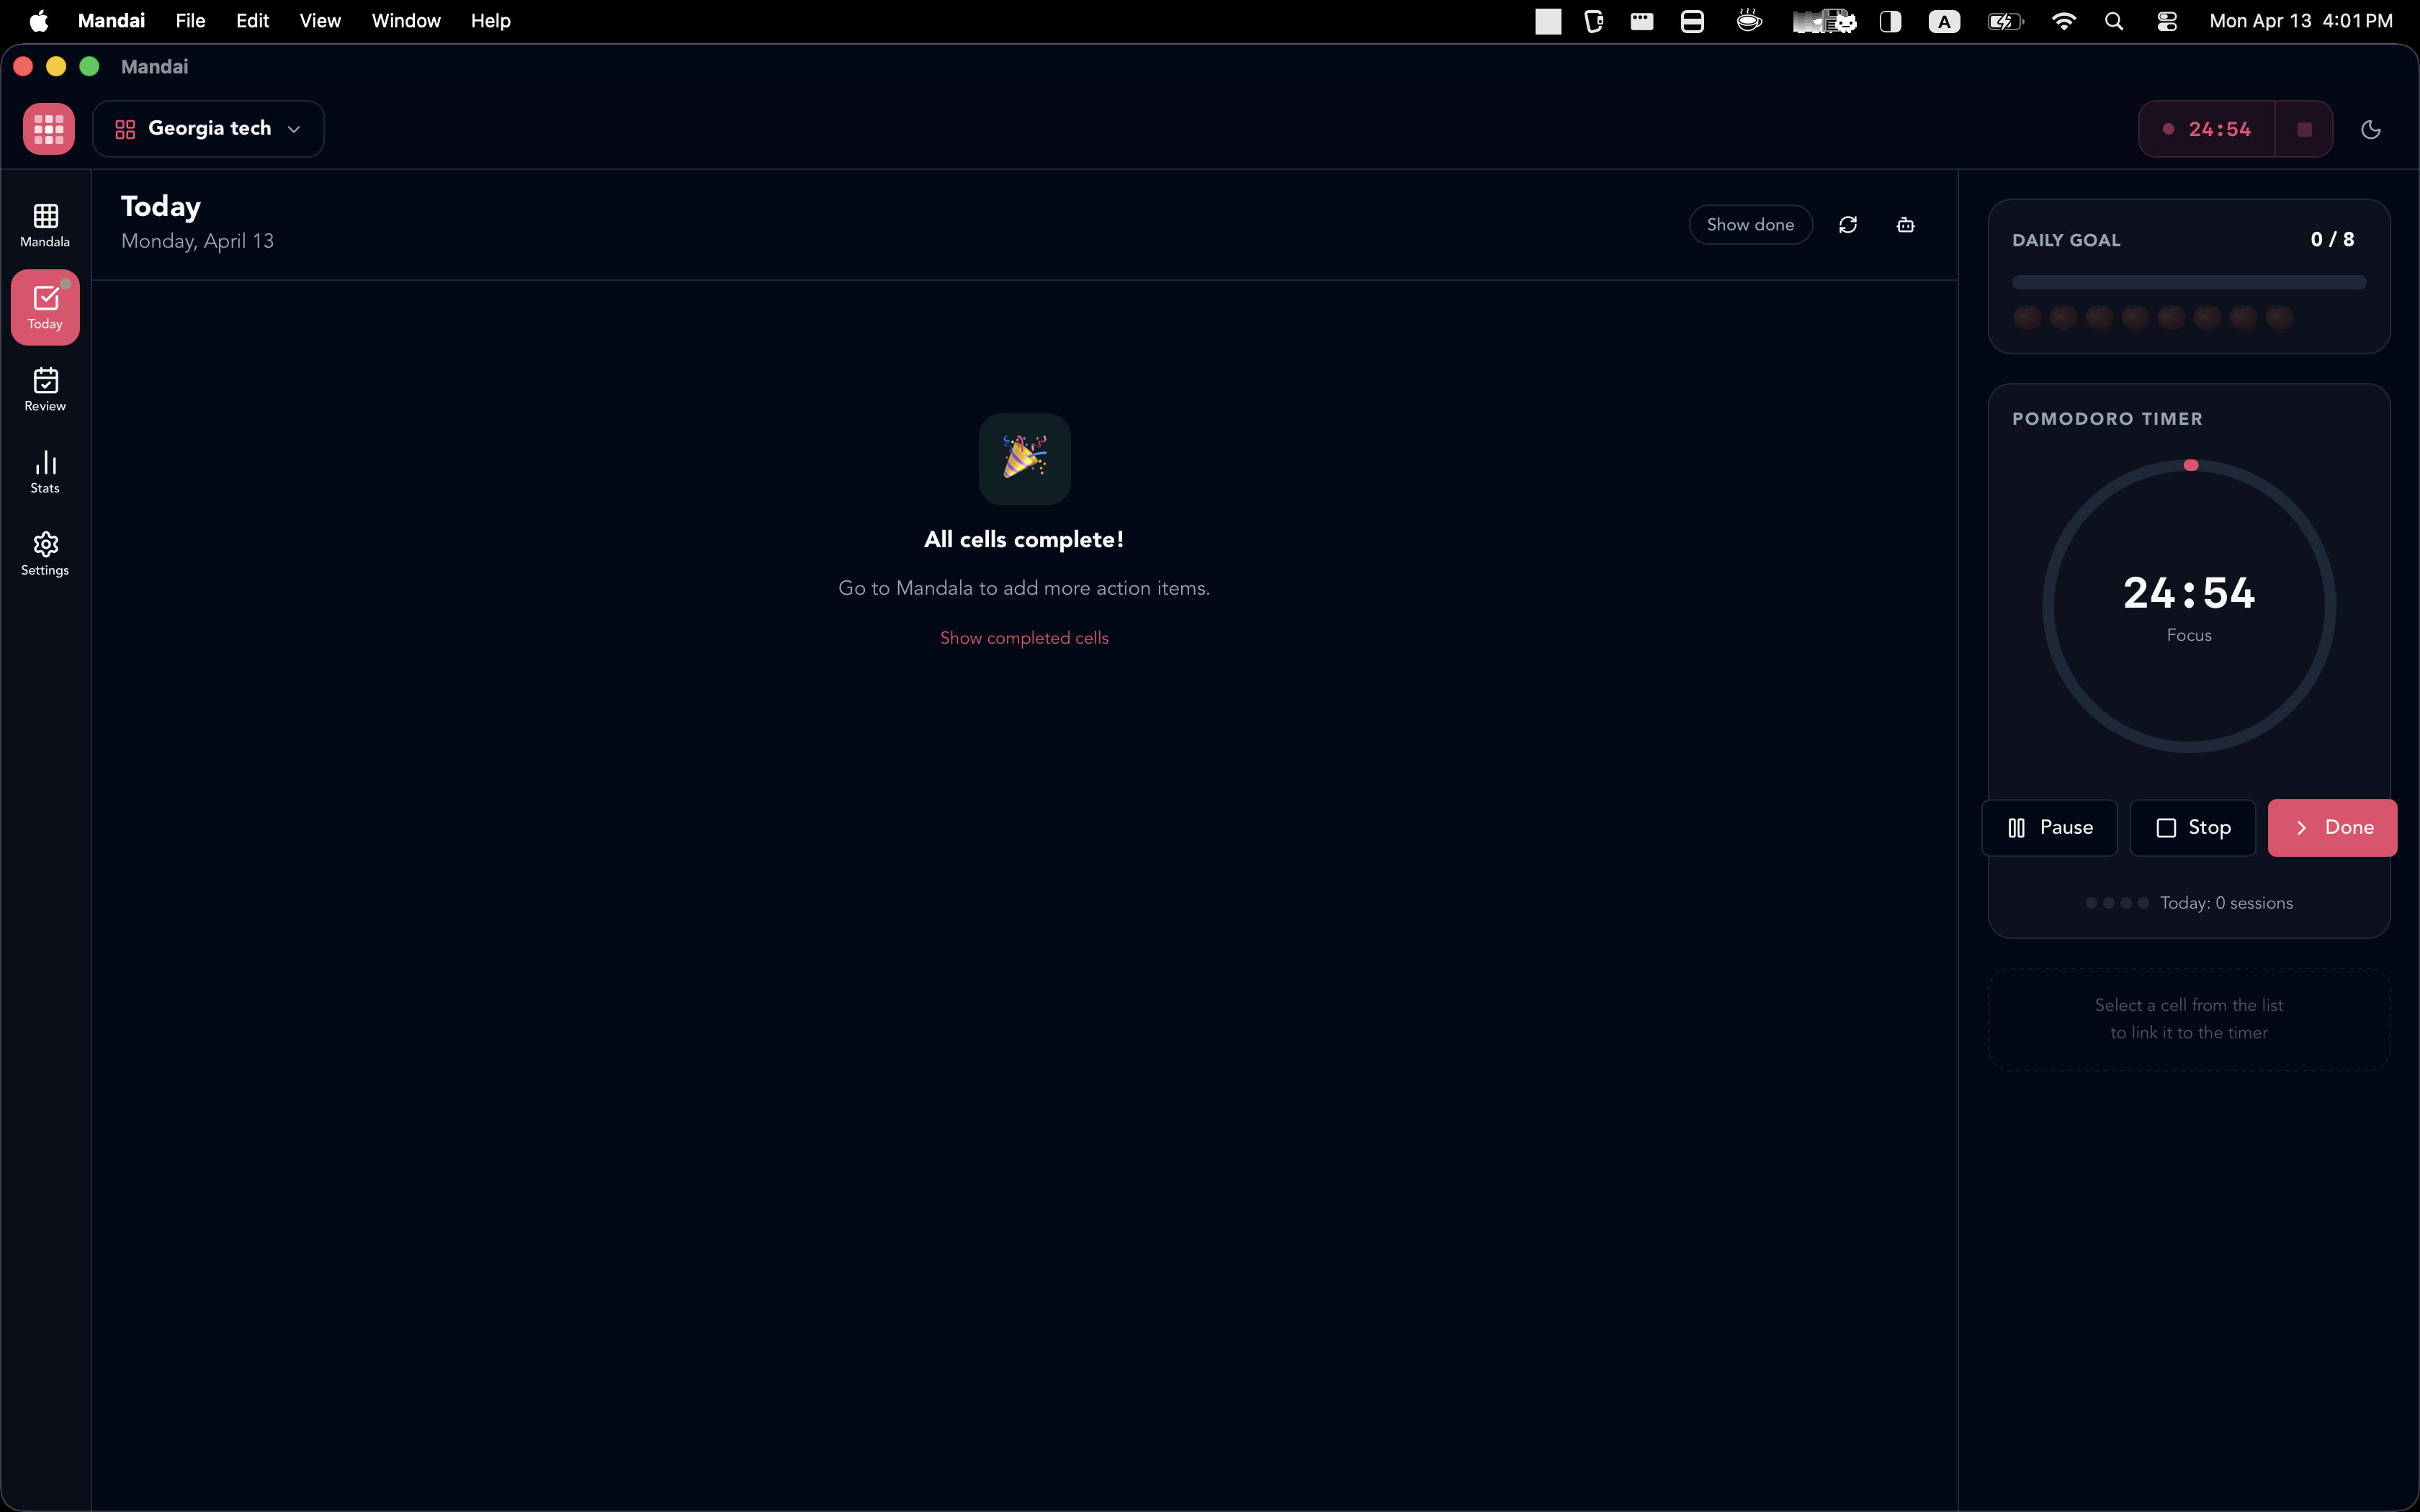Open the Stats panel

click(45, 471)
